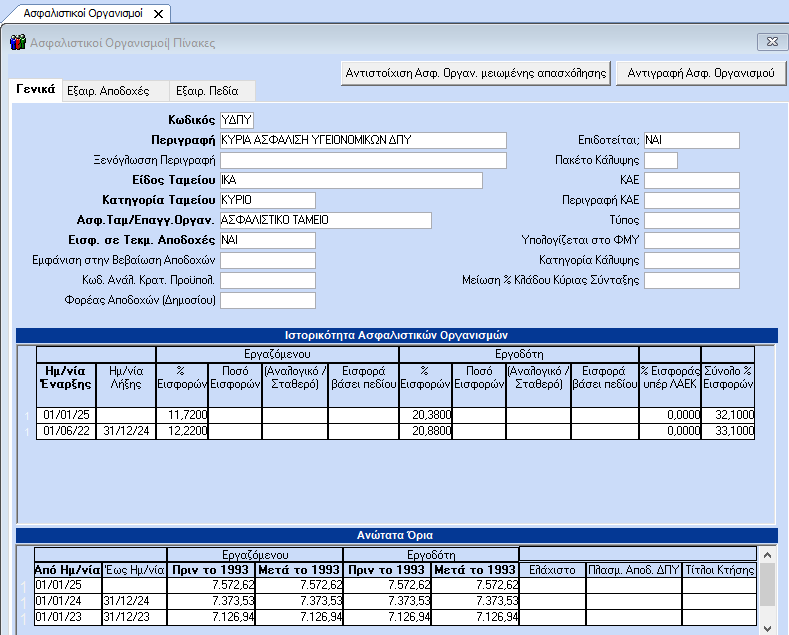Click Ημ/νία Λήξης column header
789x635 pixels.
126,384
